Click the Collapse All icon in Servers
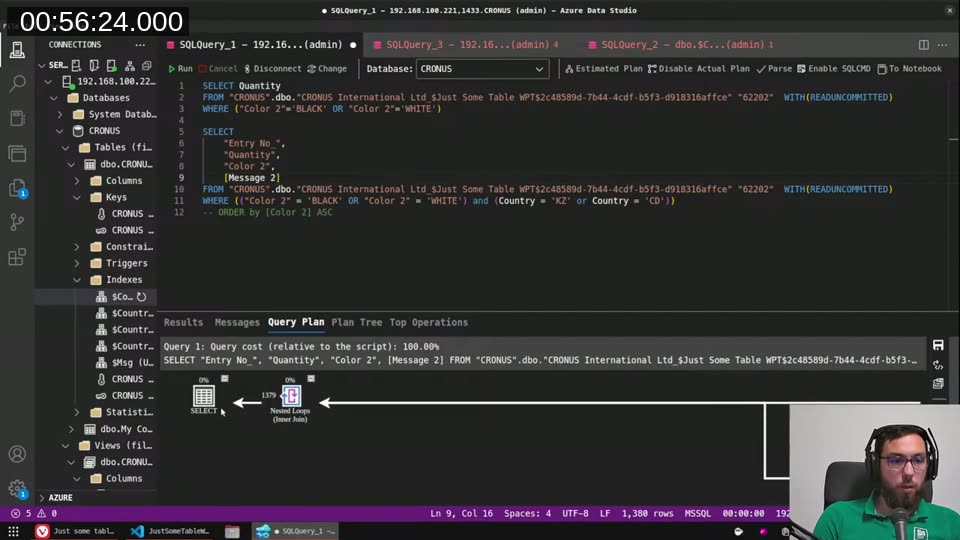 click(147, 65)
